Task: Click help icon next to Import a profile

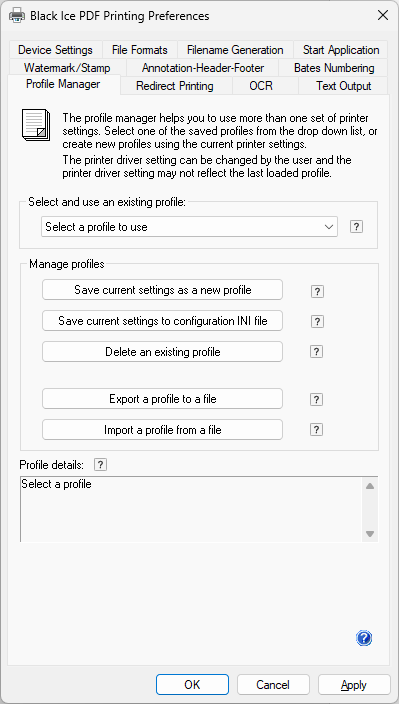Action: coord(316,430)
